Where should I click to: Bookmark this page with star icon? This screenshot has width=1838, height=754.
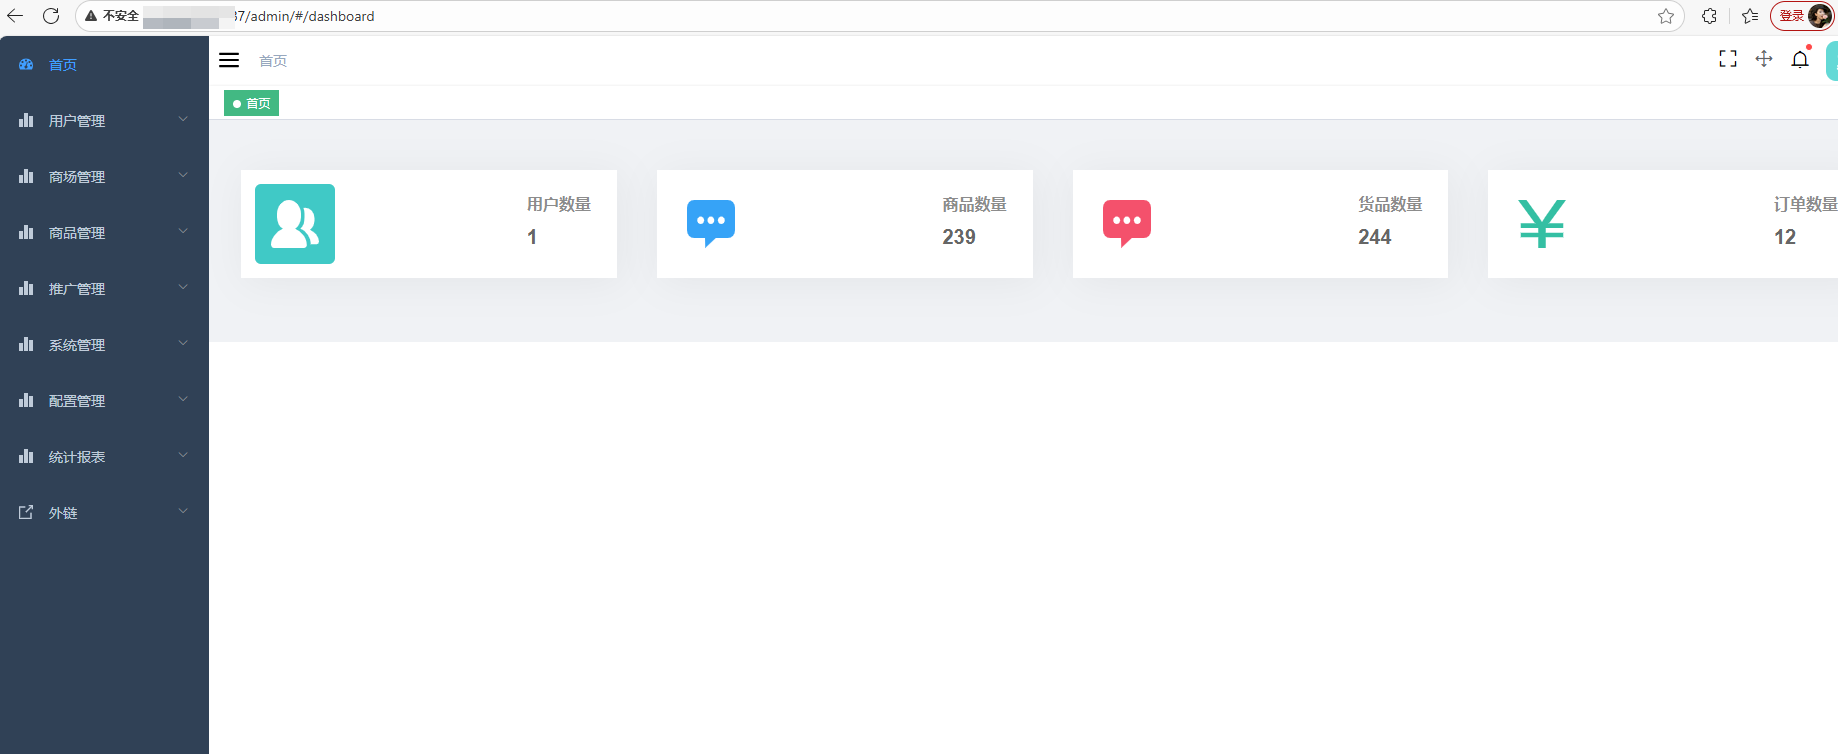tap(1665, 16)
